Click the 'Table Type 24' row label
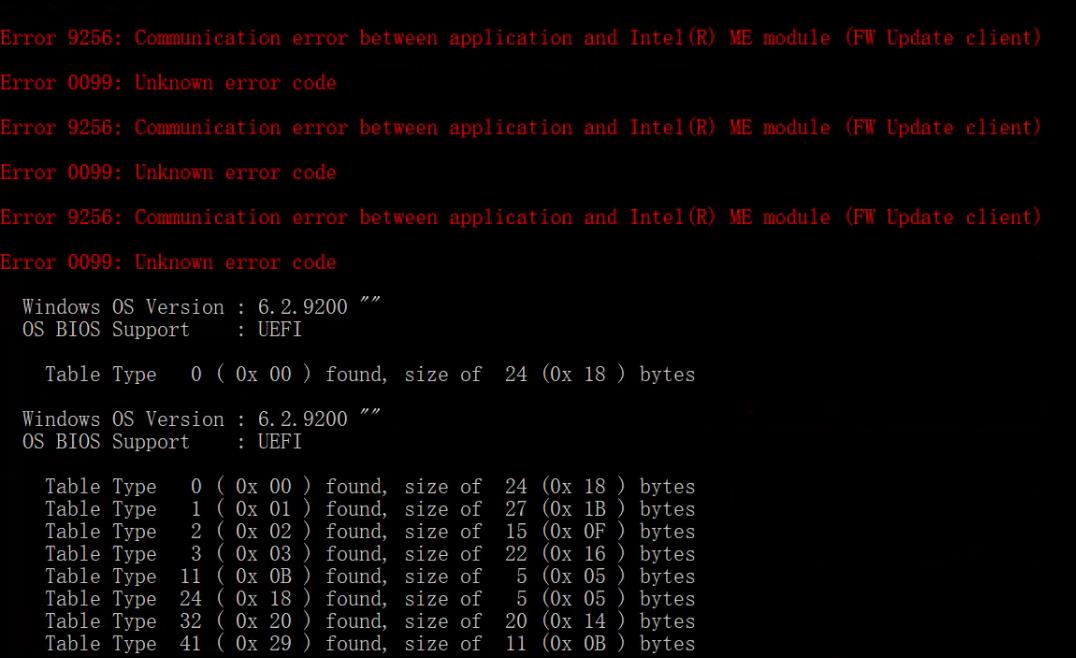This screenshot has width=1076, height=658. coord(123,599)
